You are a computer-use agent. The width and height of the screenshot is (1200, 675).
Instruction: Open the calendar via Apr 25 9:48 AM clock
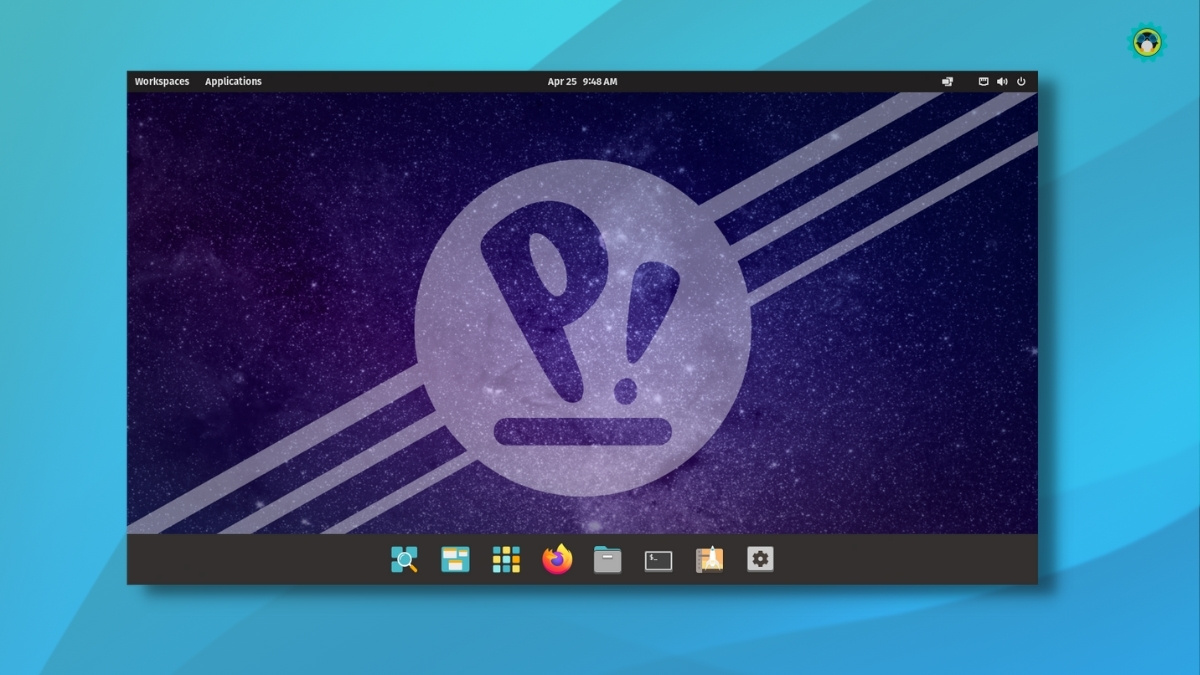(x=582, y=82)
